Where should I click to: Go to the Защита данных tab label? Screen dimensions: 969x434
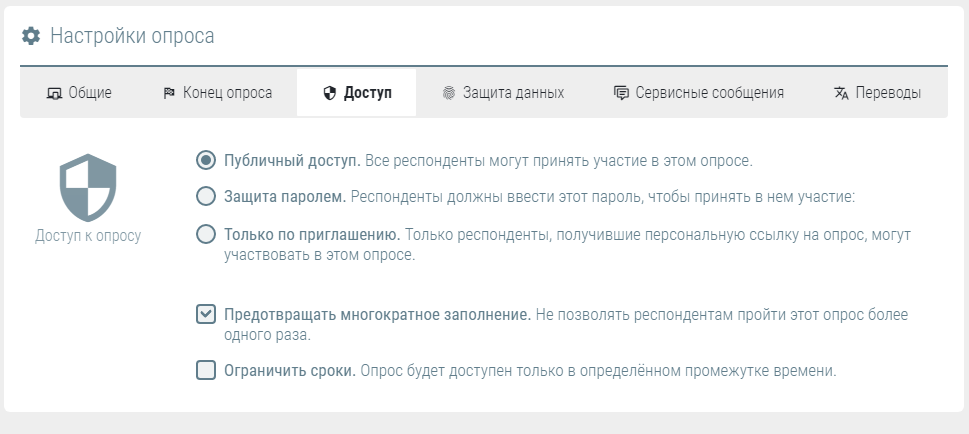[513, 93]
